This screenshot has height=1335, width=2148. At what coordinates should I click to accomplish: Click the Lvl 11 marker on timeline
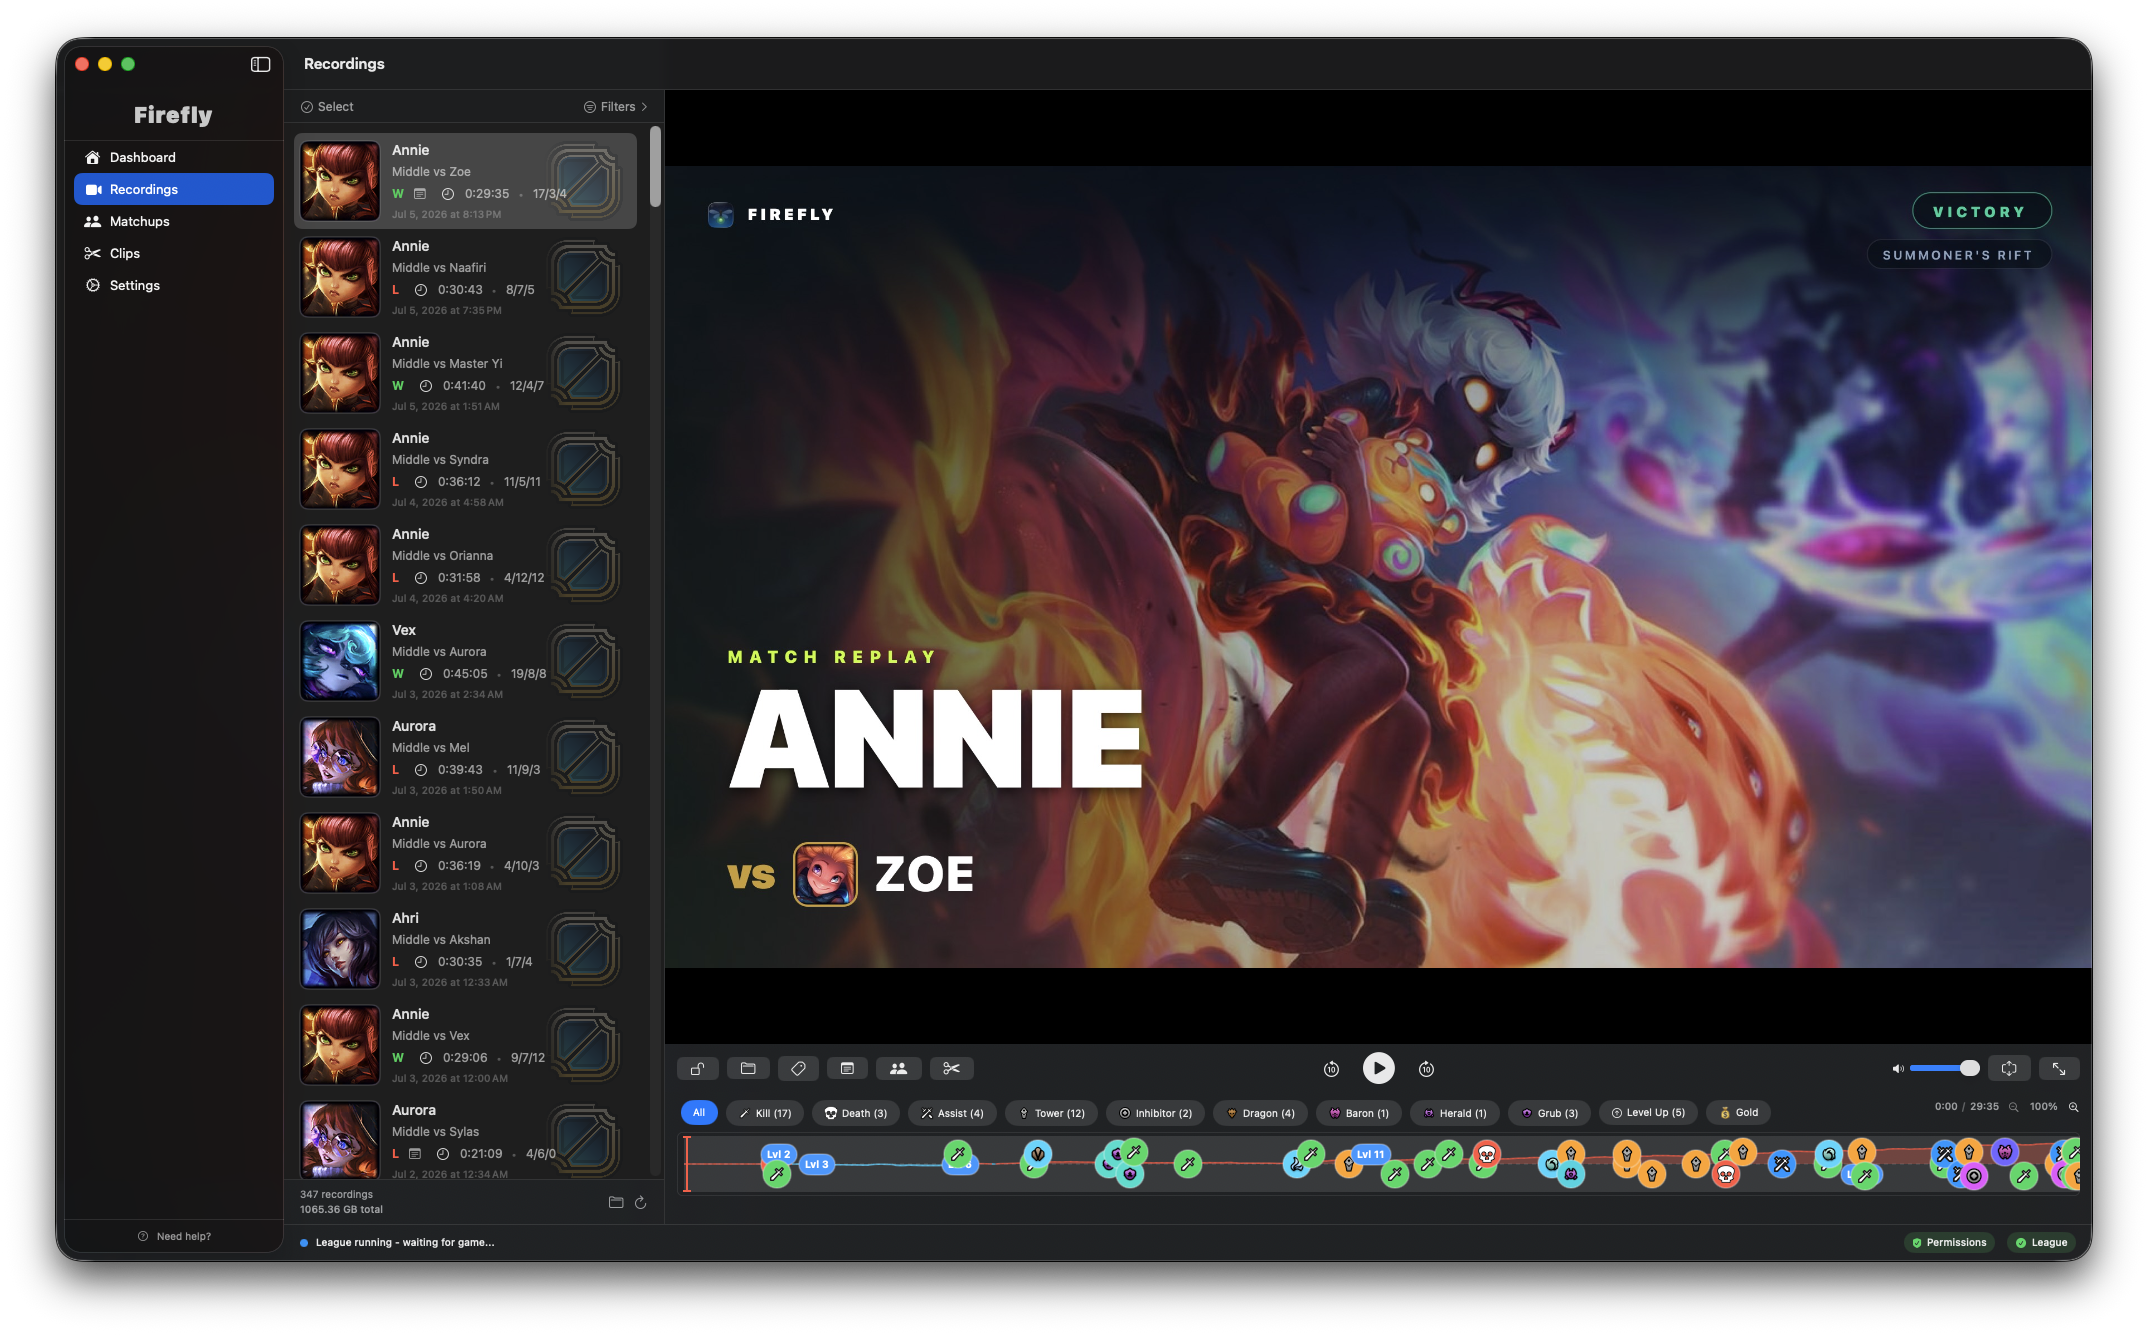tap(1370, 1154)
